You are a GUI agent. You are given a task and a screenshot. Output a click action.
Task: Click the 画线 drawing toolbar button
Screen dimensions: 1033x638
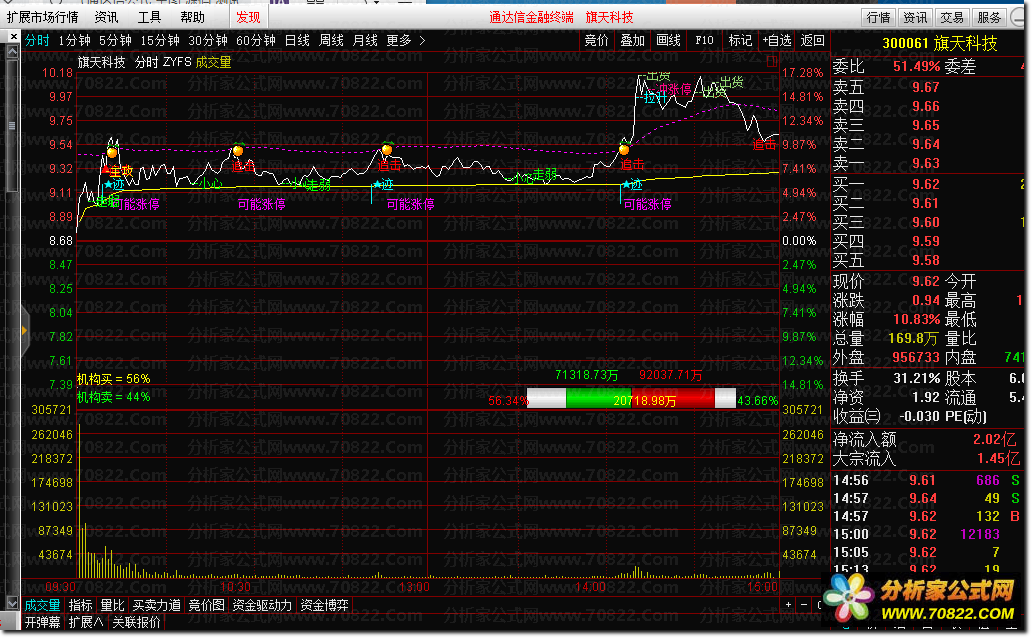[x=668, y=41]
